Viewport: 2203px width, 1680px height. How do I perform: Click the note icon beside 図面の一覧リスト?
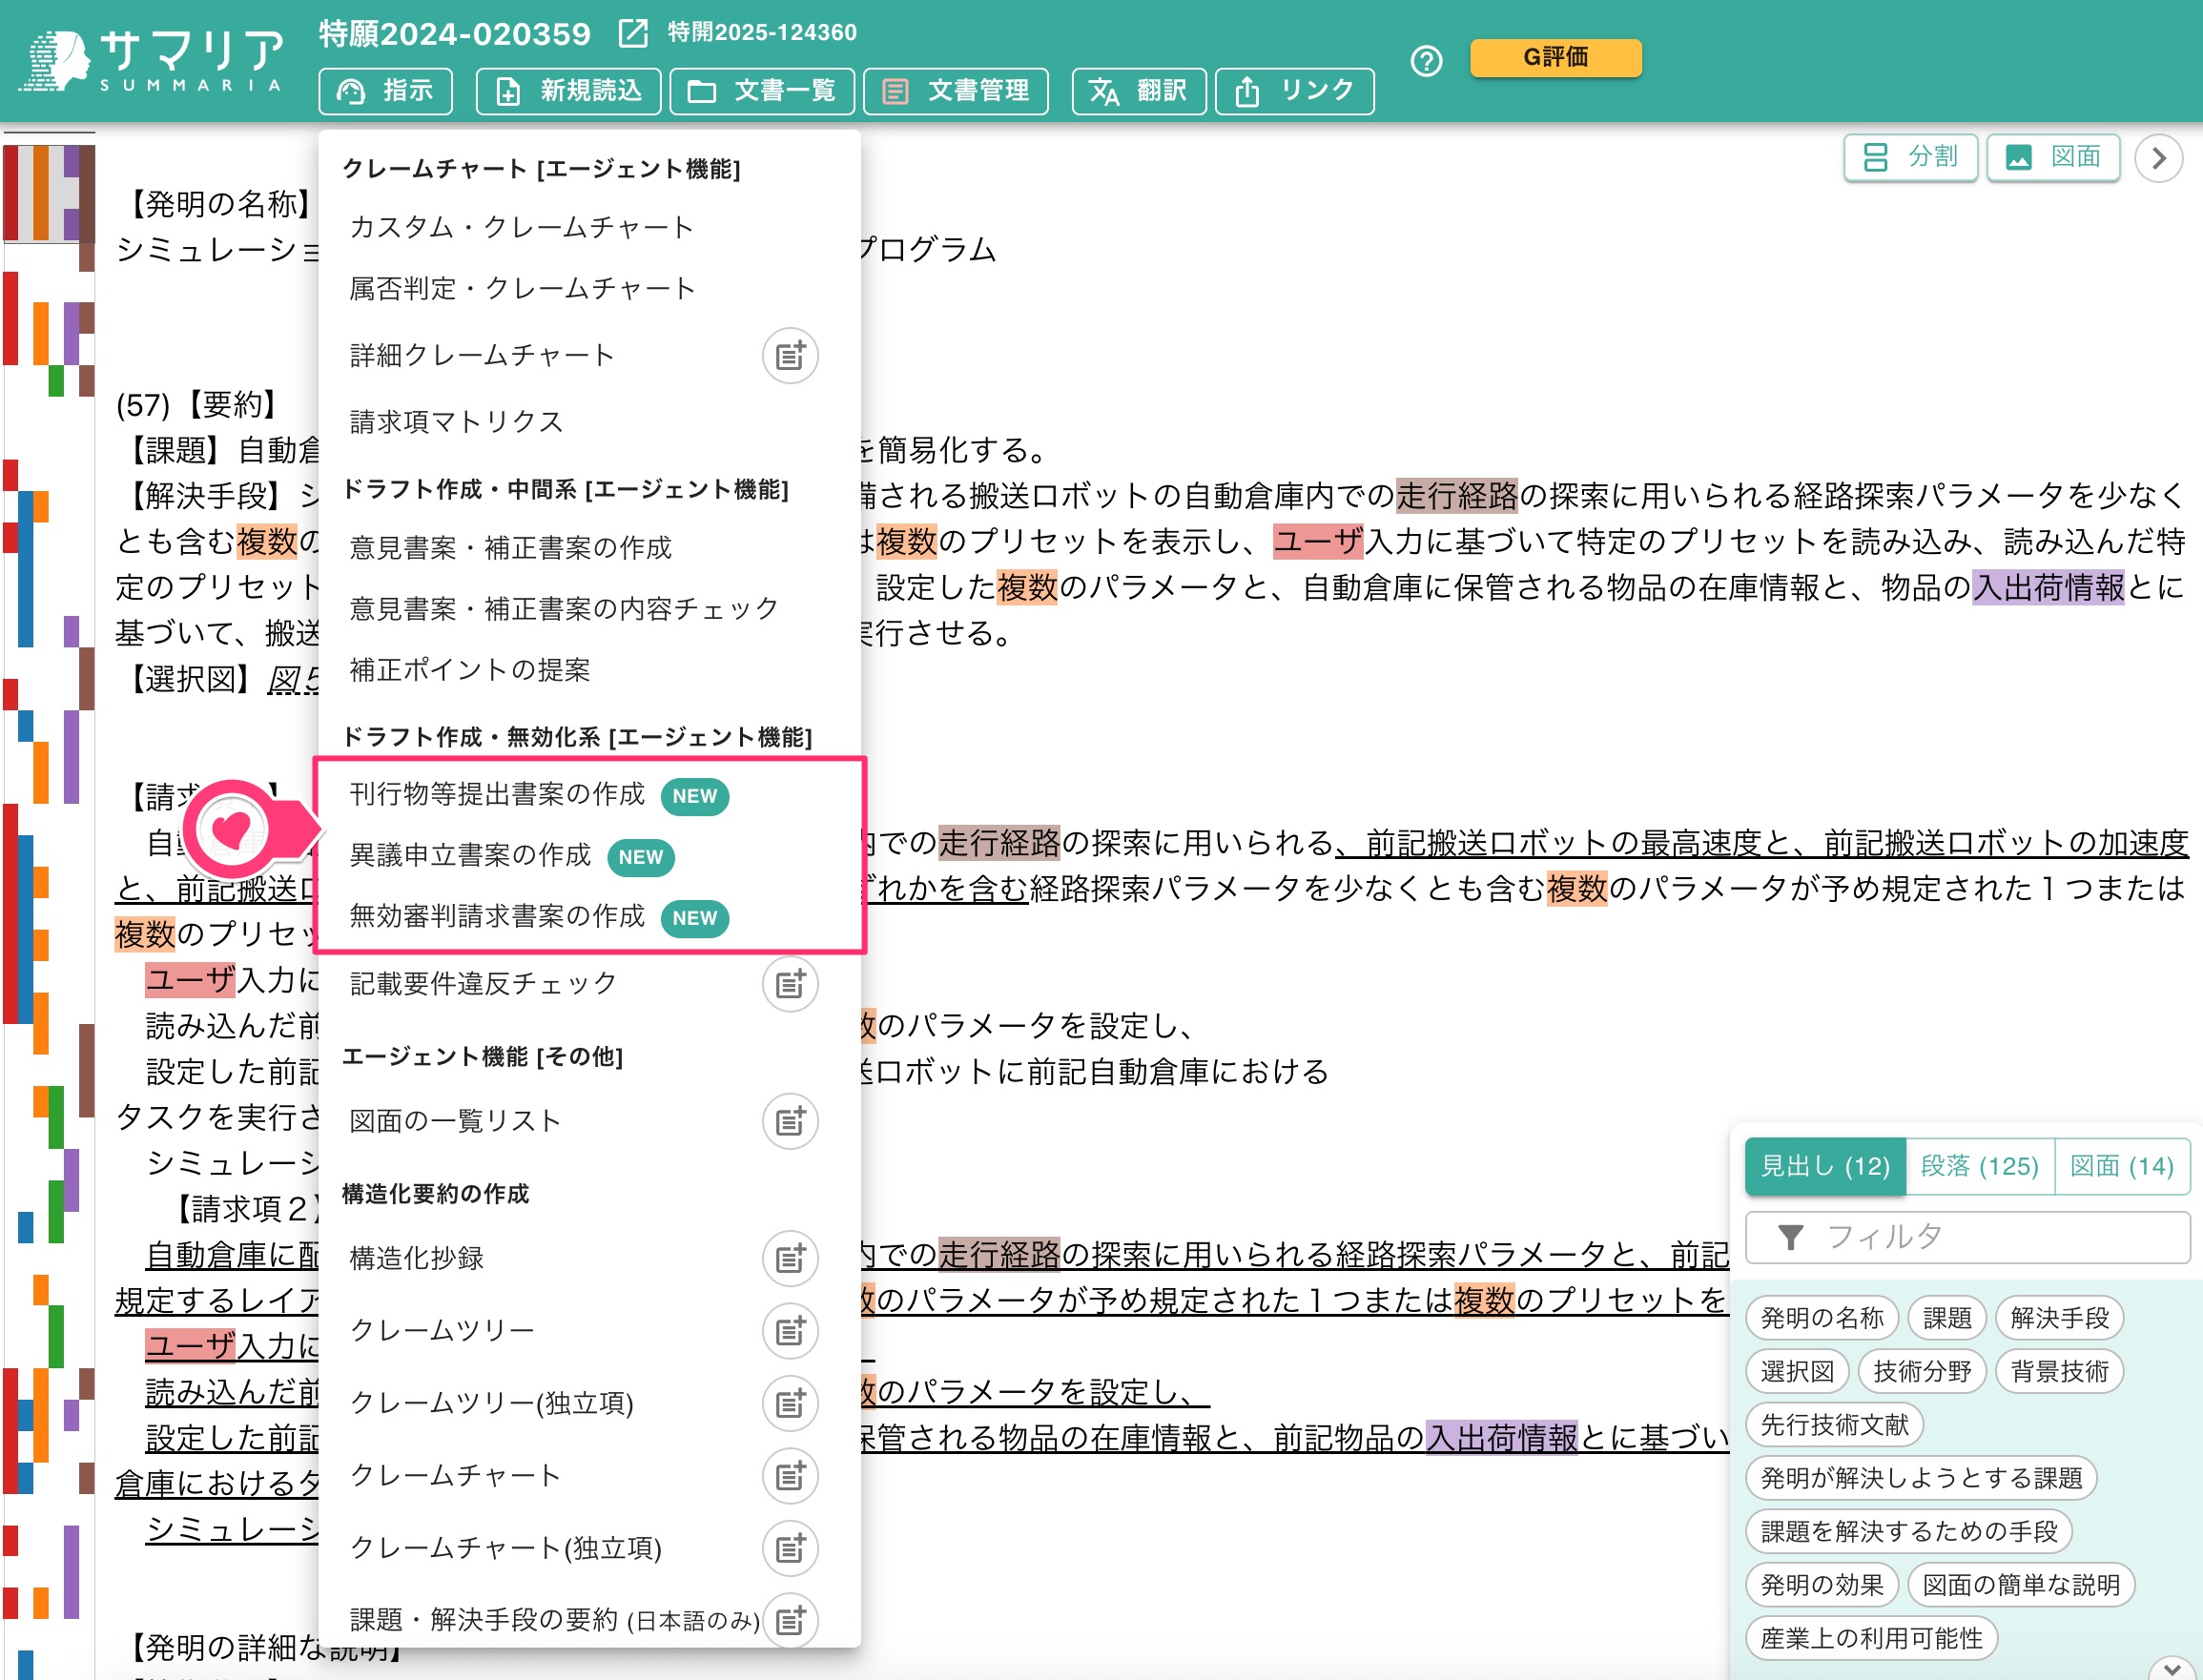[x=790, y=1121]
